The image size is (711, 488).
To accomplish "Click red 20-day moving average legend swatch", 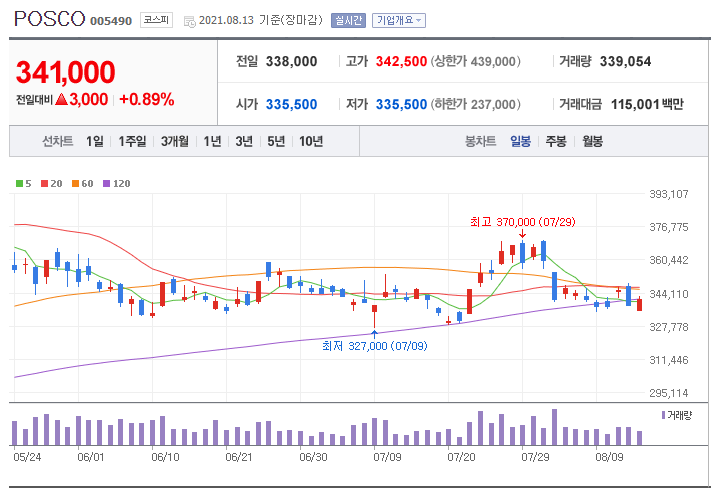I will click(44, 184).
